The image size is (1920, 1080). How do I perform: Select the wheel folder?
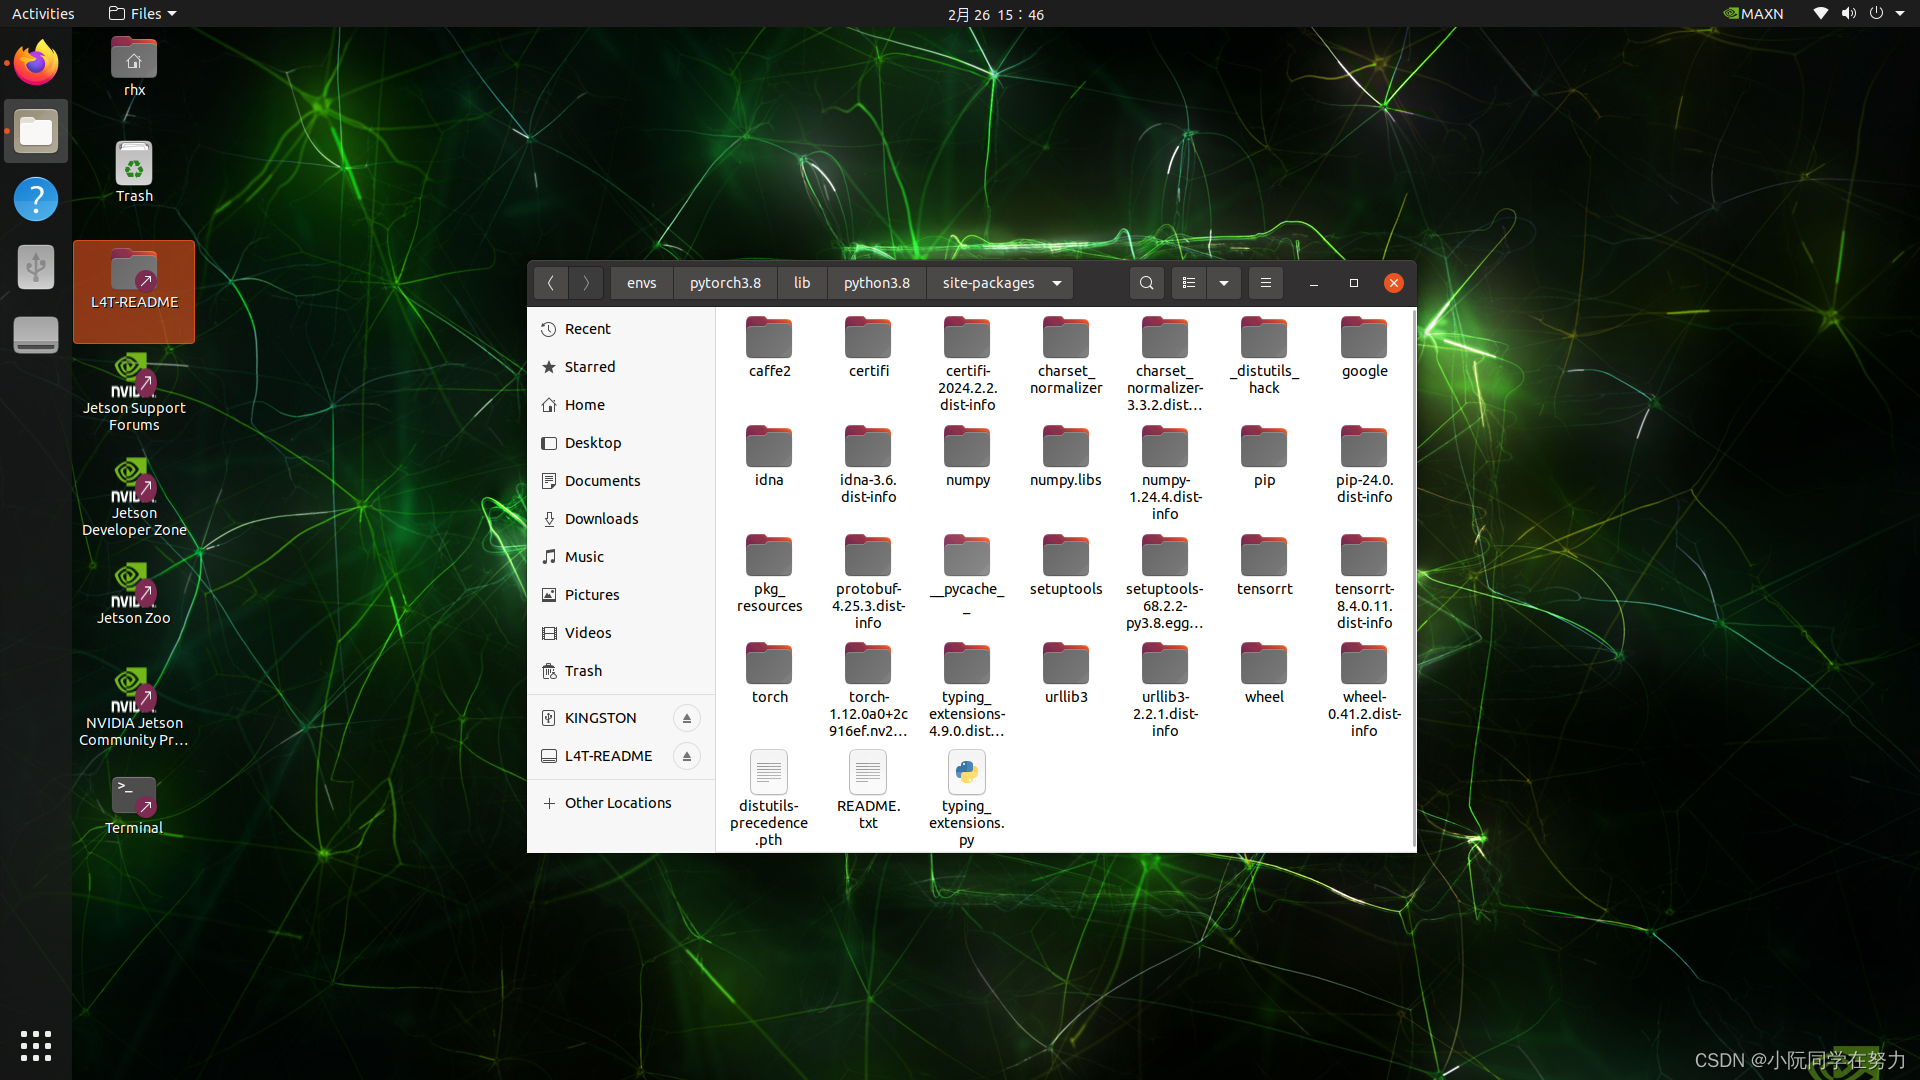point(1264,673)
